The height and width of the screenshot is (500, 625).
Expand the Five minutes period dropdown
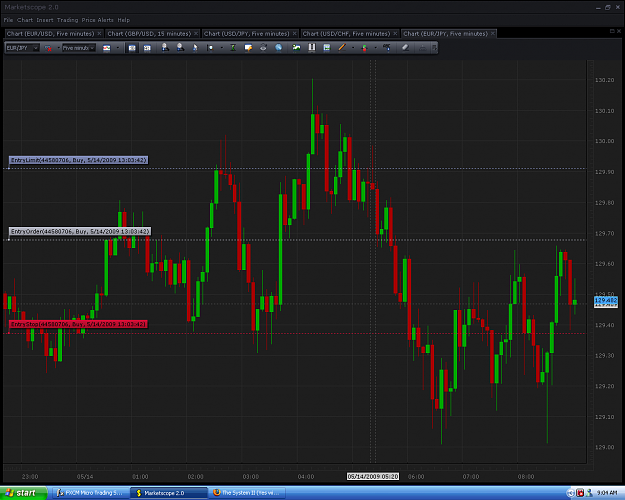click(x=92, y=48)
